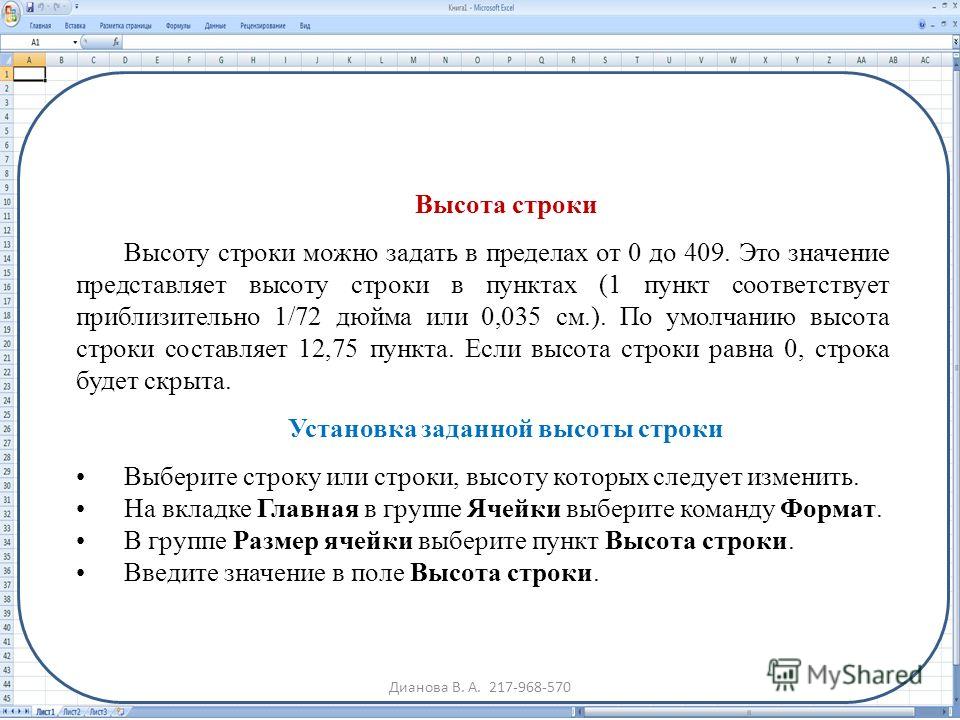Screen dimensions: 960x720
Task: Click bold word 'Ячейки' in instructions
Action: click(514, 509)
